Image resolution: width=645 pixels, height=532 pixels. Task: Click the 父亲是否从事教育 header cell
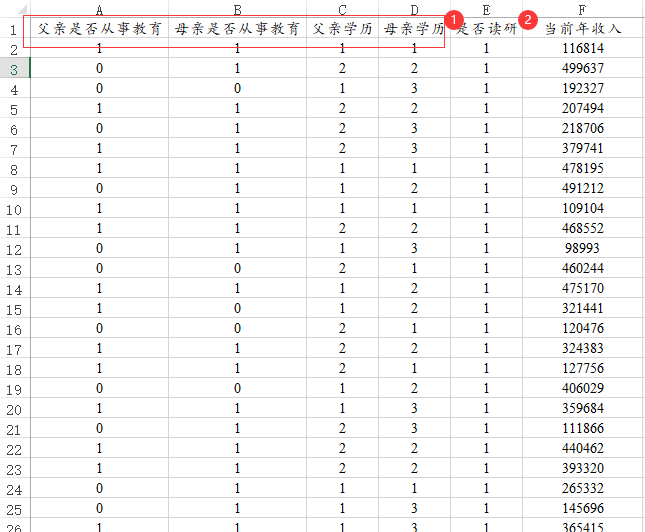[99, 29]
